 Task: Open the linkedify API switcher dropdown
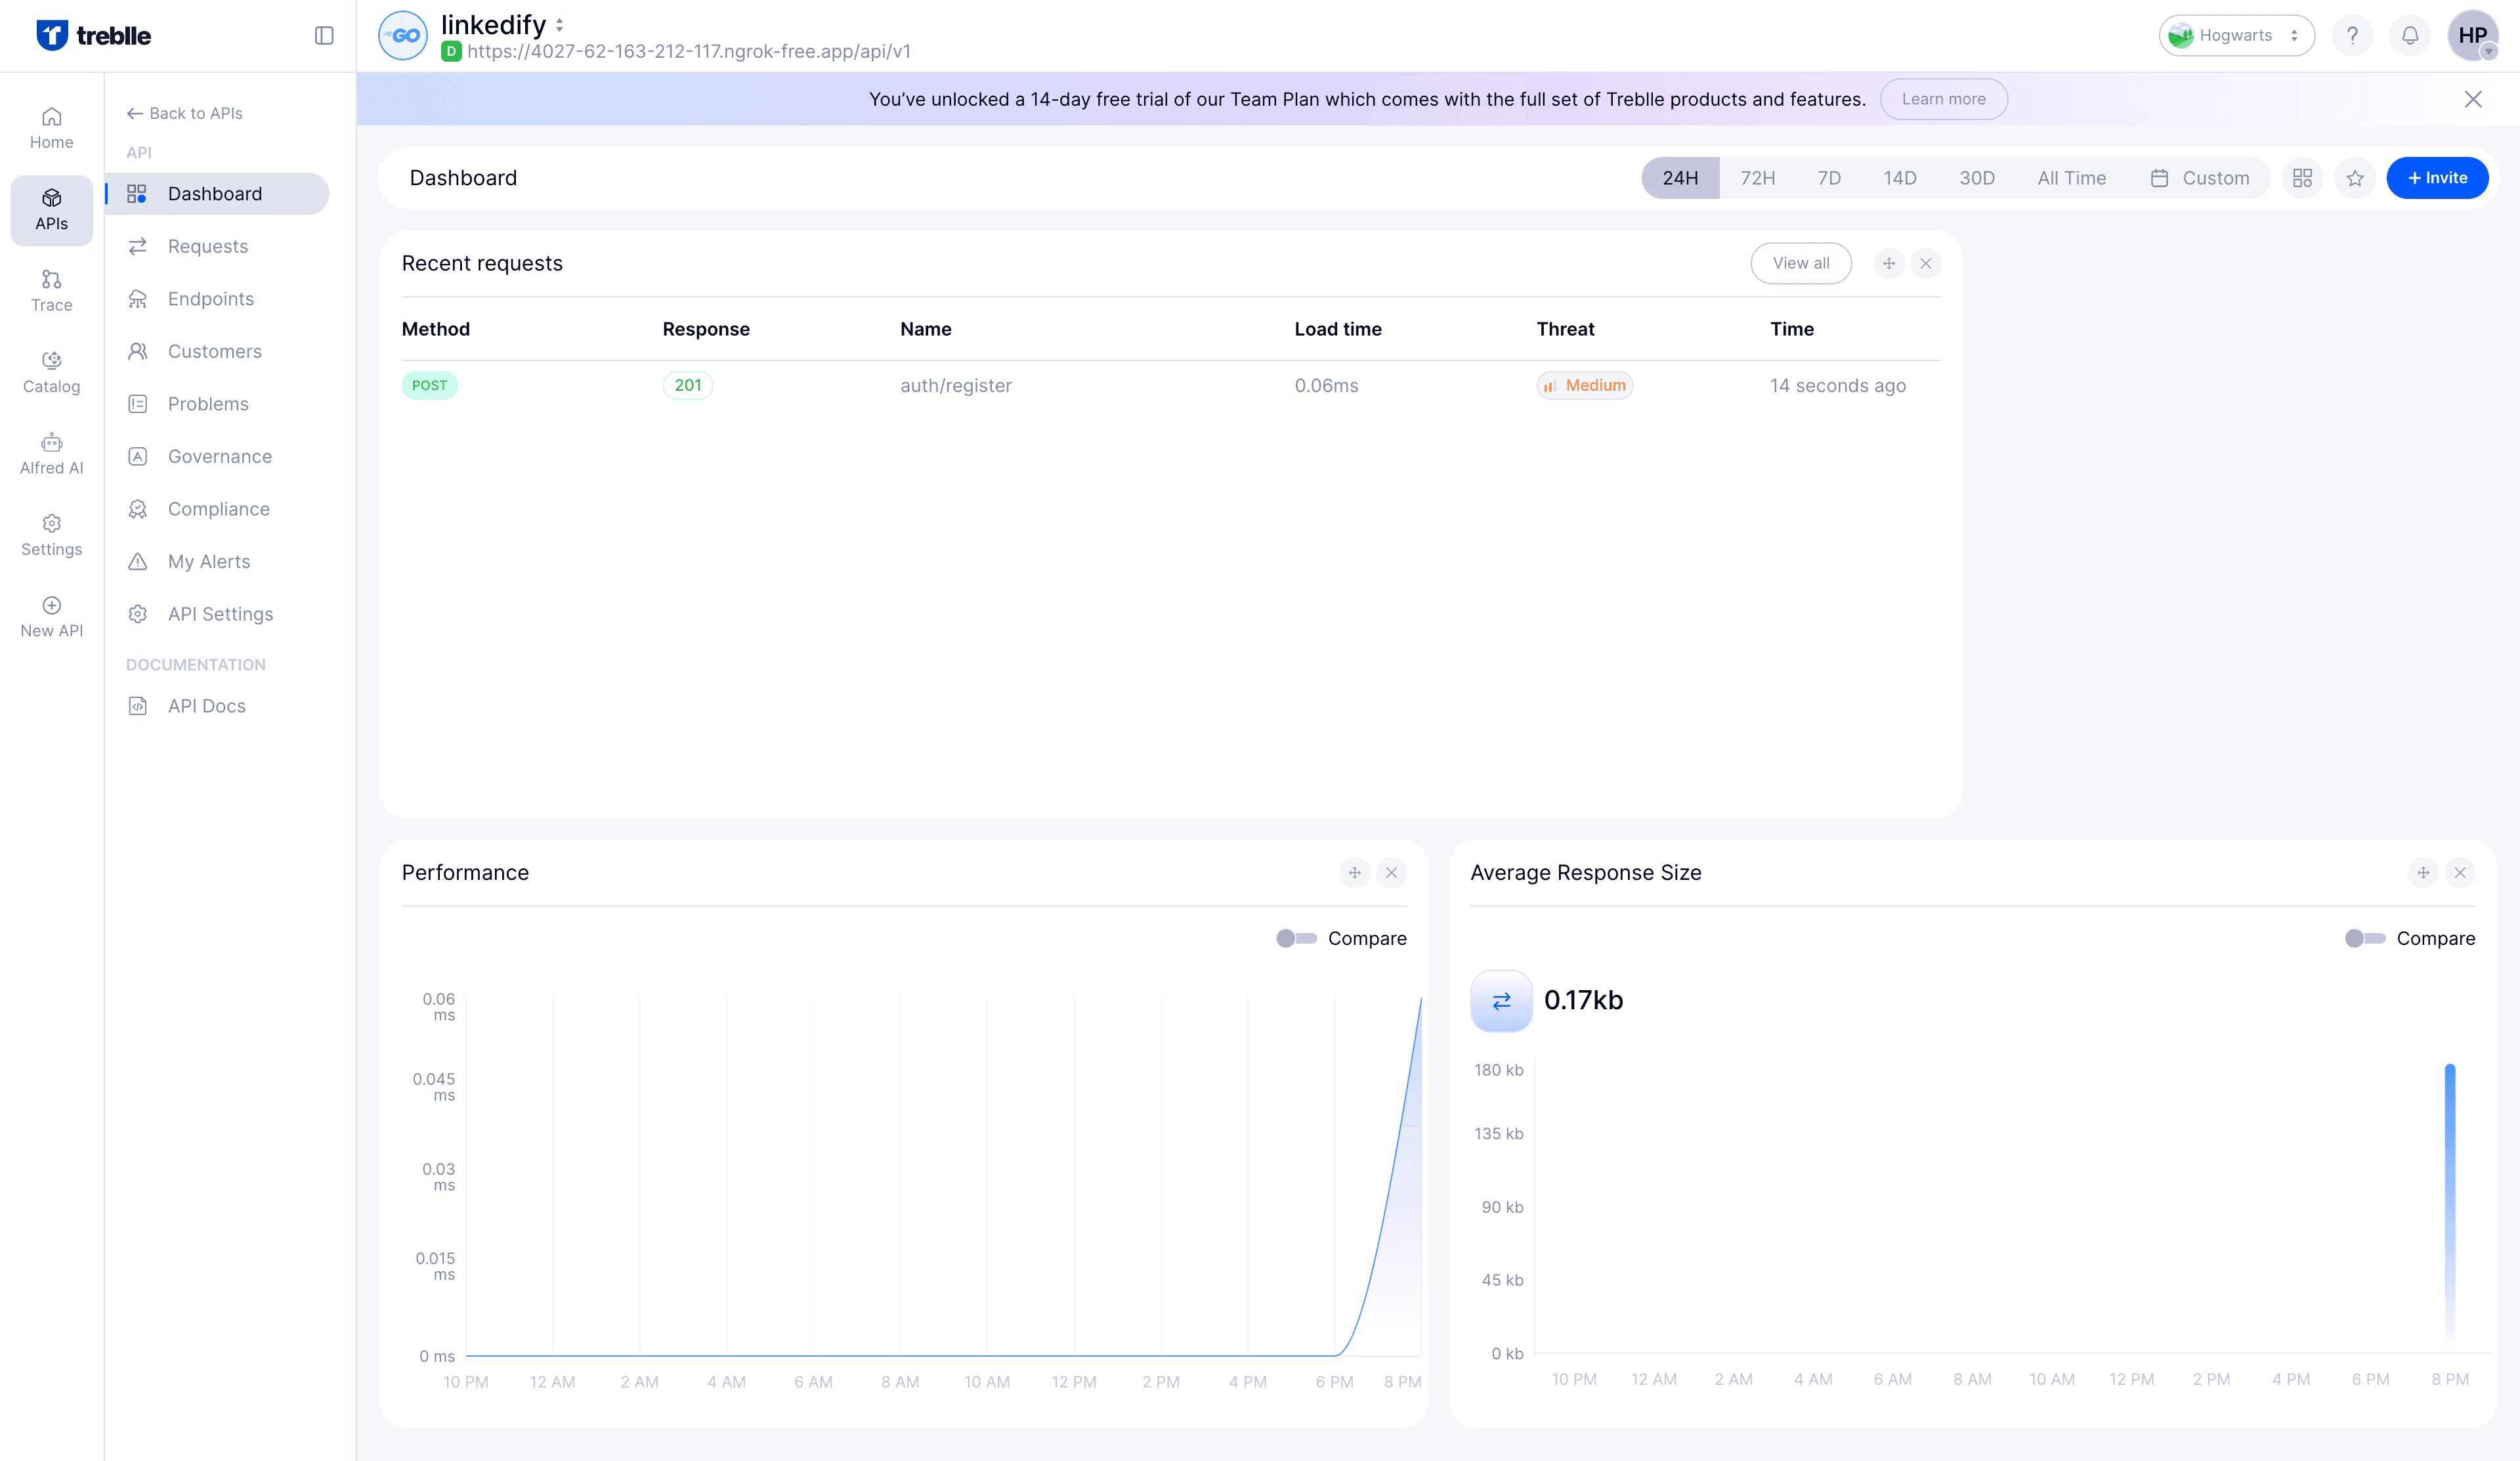tap(560, 25)
